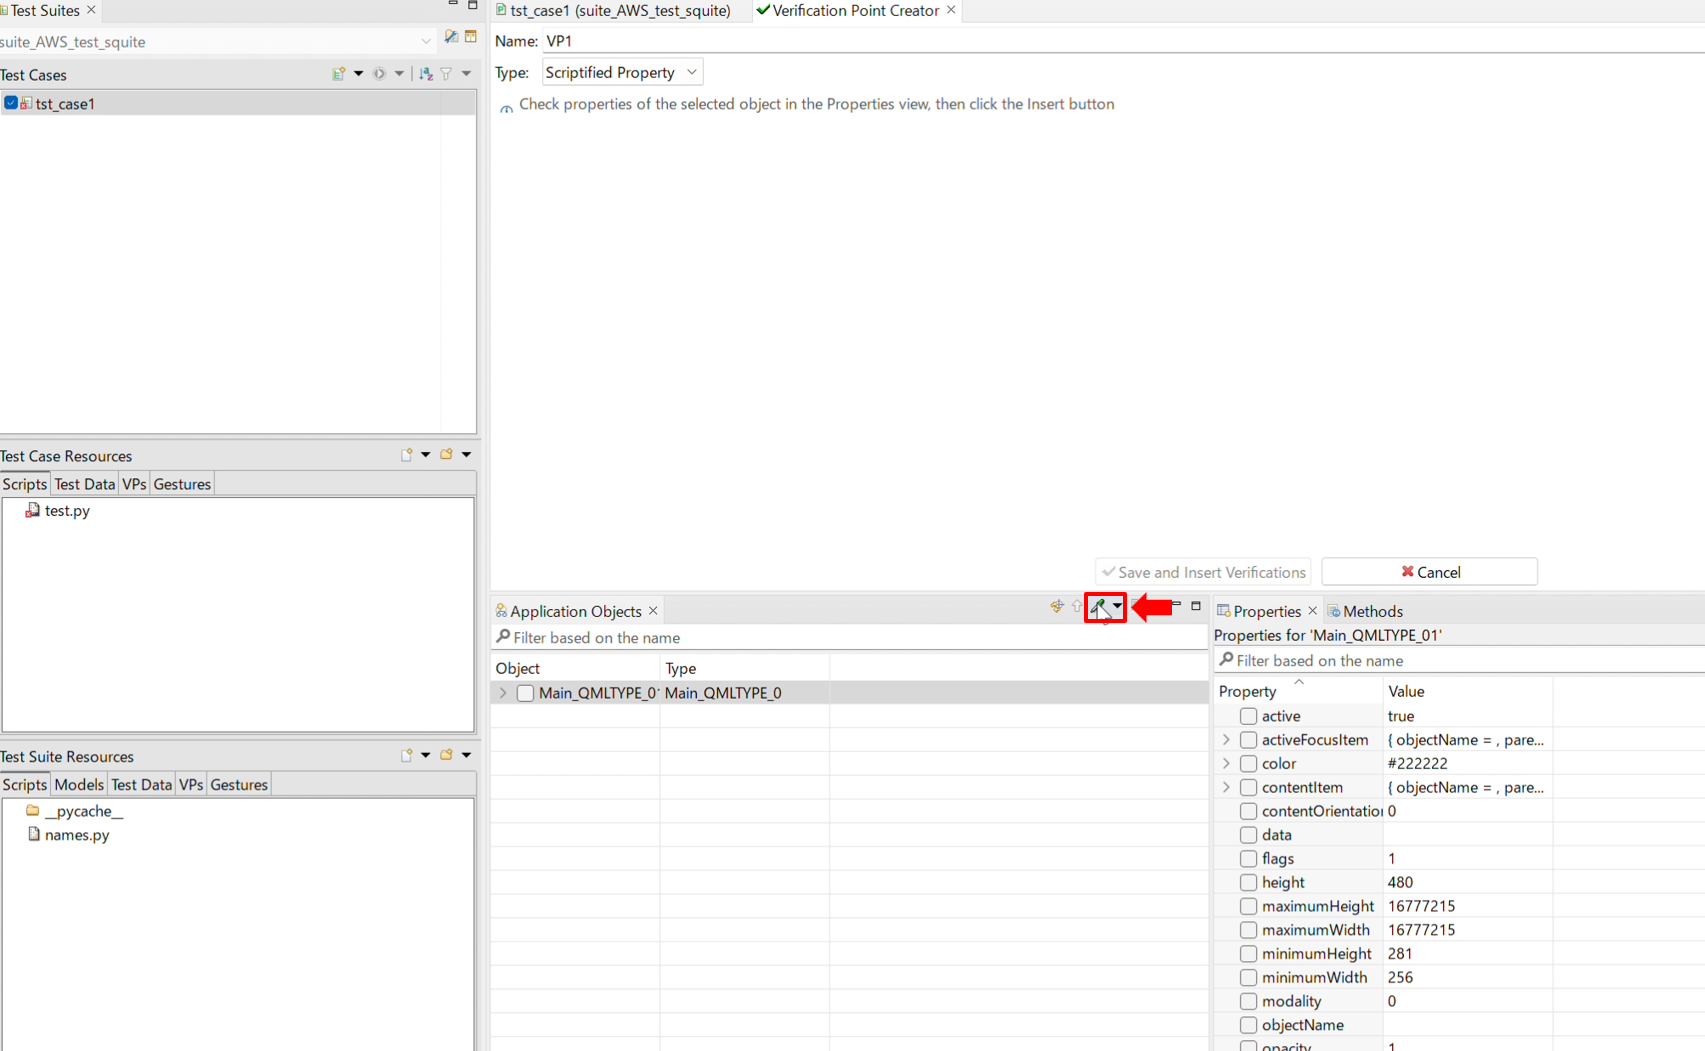Expand the Main_QMLTYPE_0 tree node

503,693
